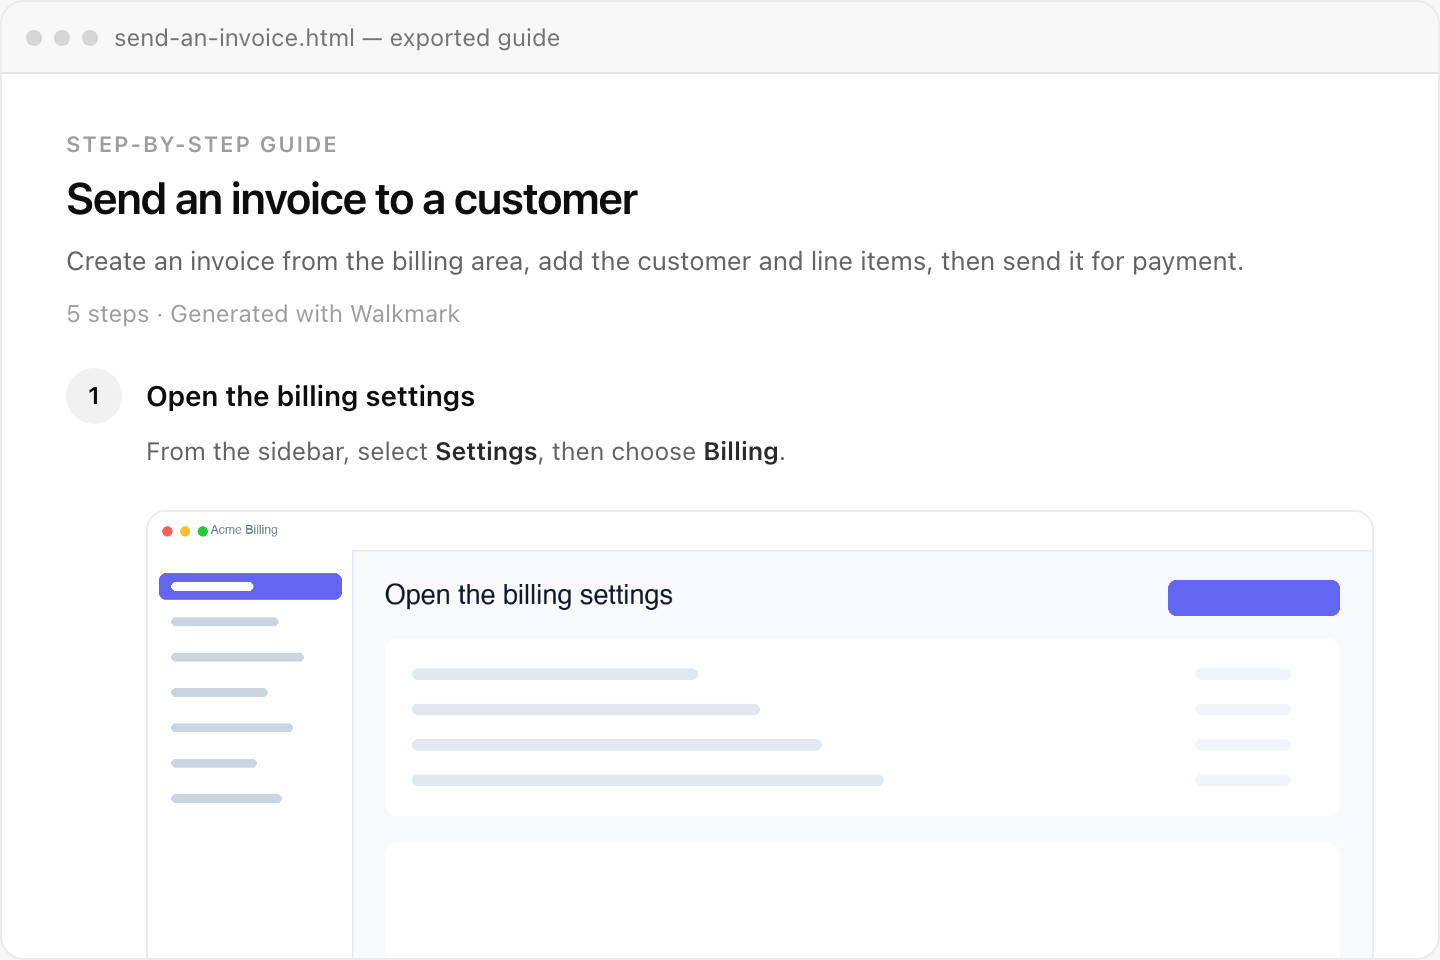Click the red dot in Acme Billing mockup

pyautogui.click(x=168, y=531)
